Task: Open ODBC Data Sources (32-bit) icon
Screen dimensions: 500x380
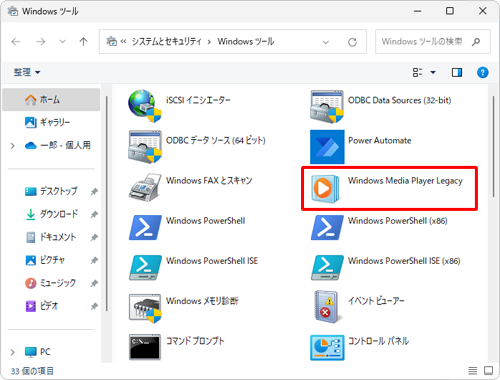Action: click(327, 107)
